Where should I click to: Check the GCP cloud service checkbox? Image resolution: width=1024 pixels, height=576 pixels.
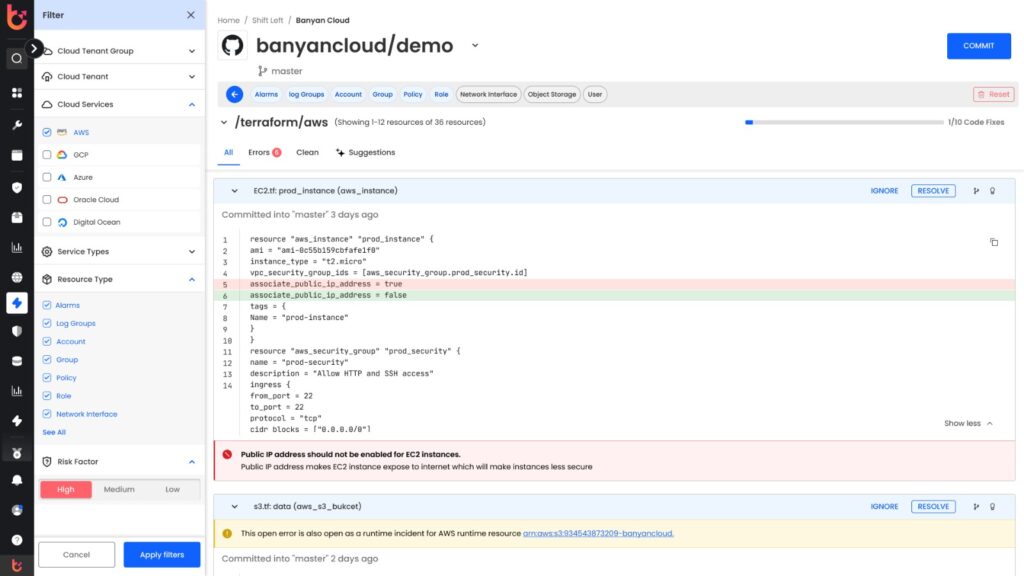47,155
